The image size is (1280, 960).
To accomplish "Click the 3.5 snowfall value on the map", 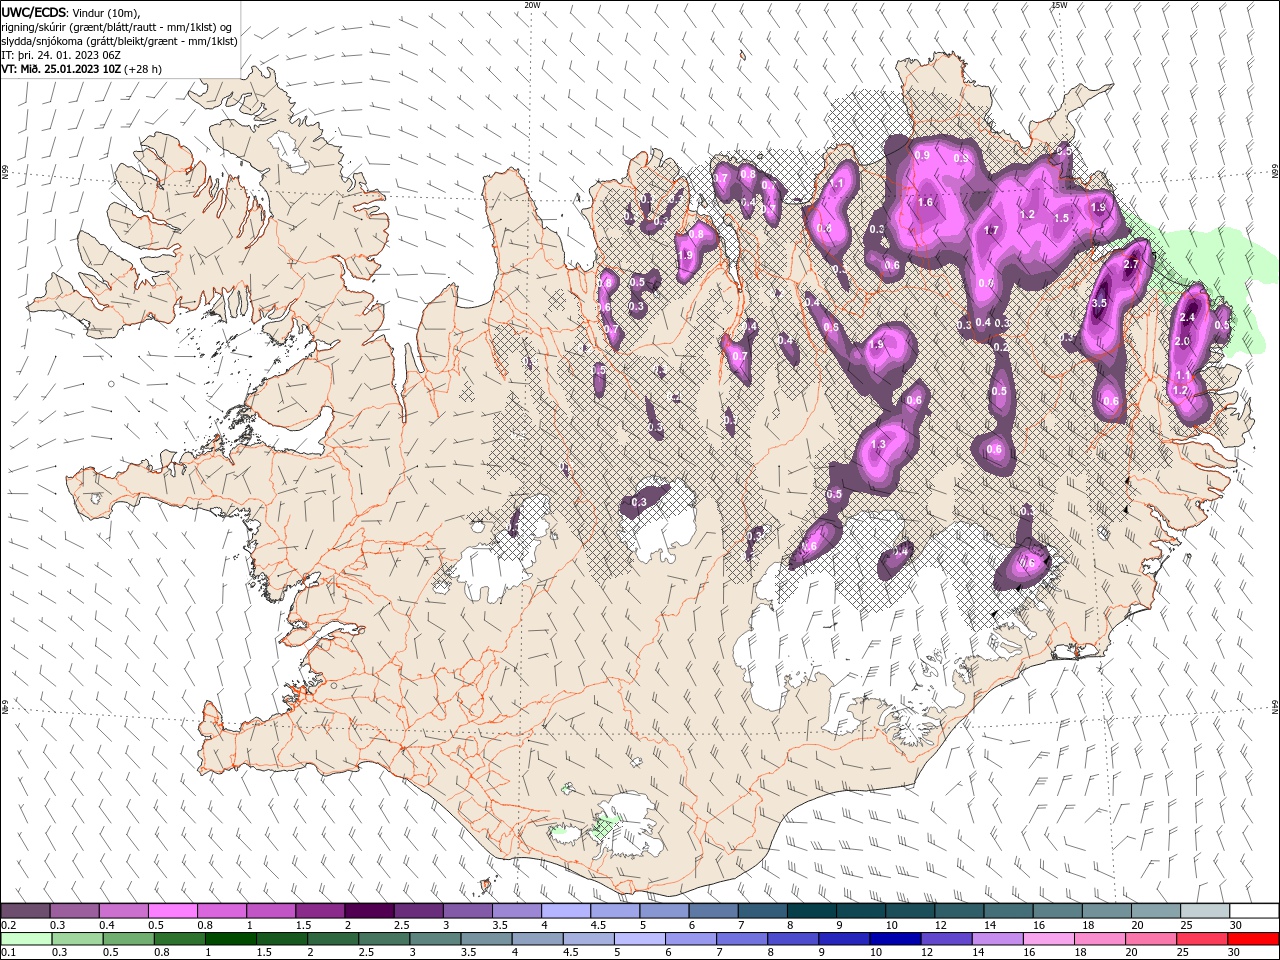I will click(1099, 303).
